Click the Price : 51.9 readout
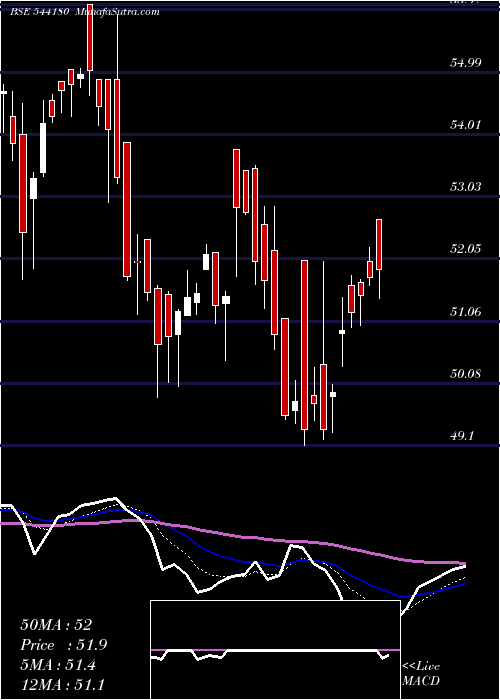500x700 pixels. pos(64,645)
